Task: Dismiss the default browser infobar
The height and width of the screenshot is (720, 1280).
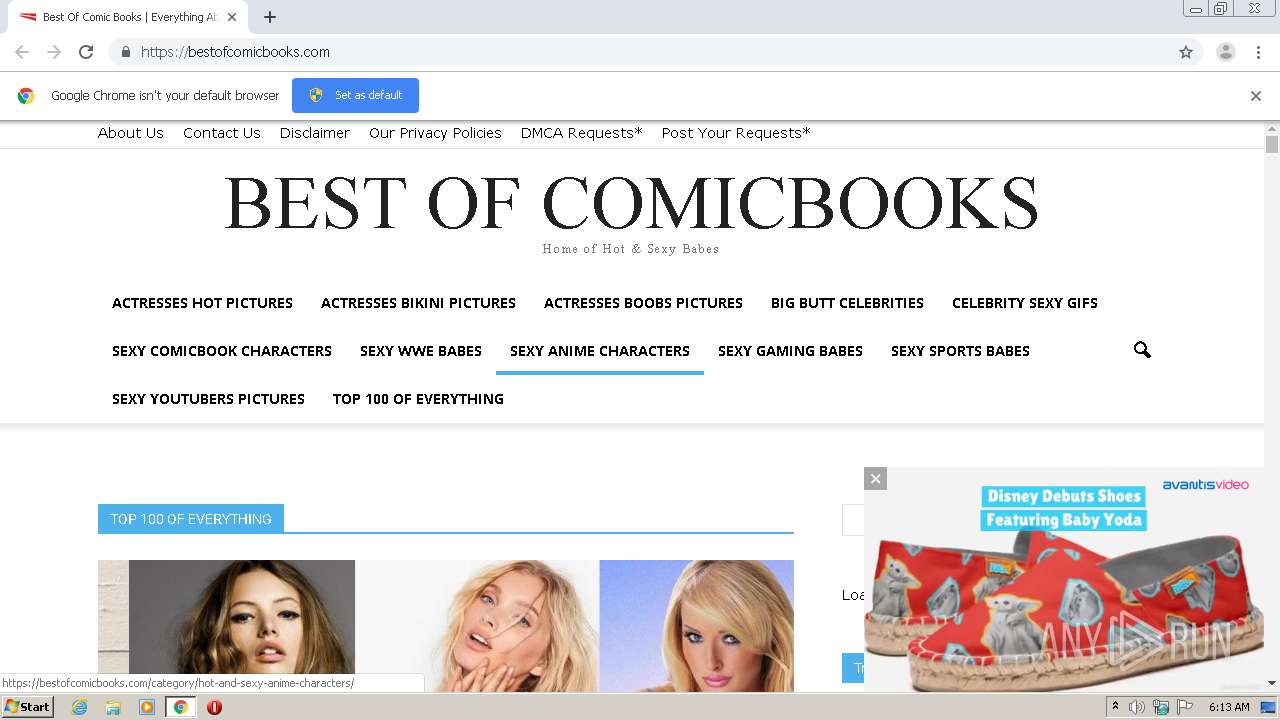Action: (x=1256, y=96)
